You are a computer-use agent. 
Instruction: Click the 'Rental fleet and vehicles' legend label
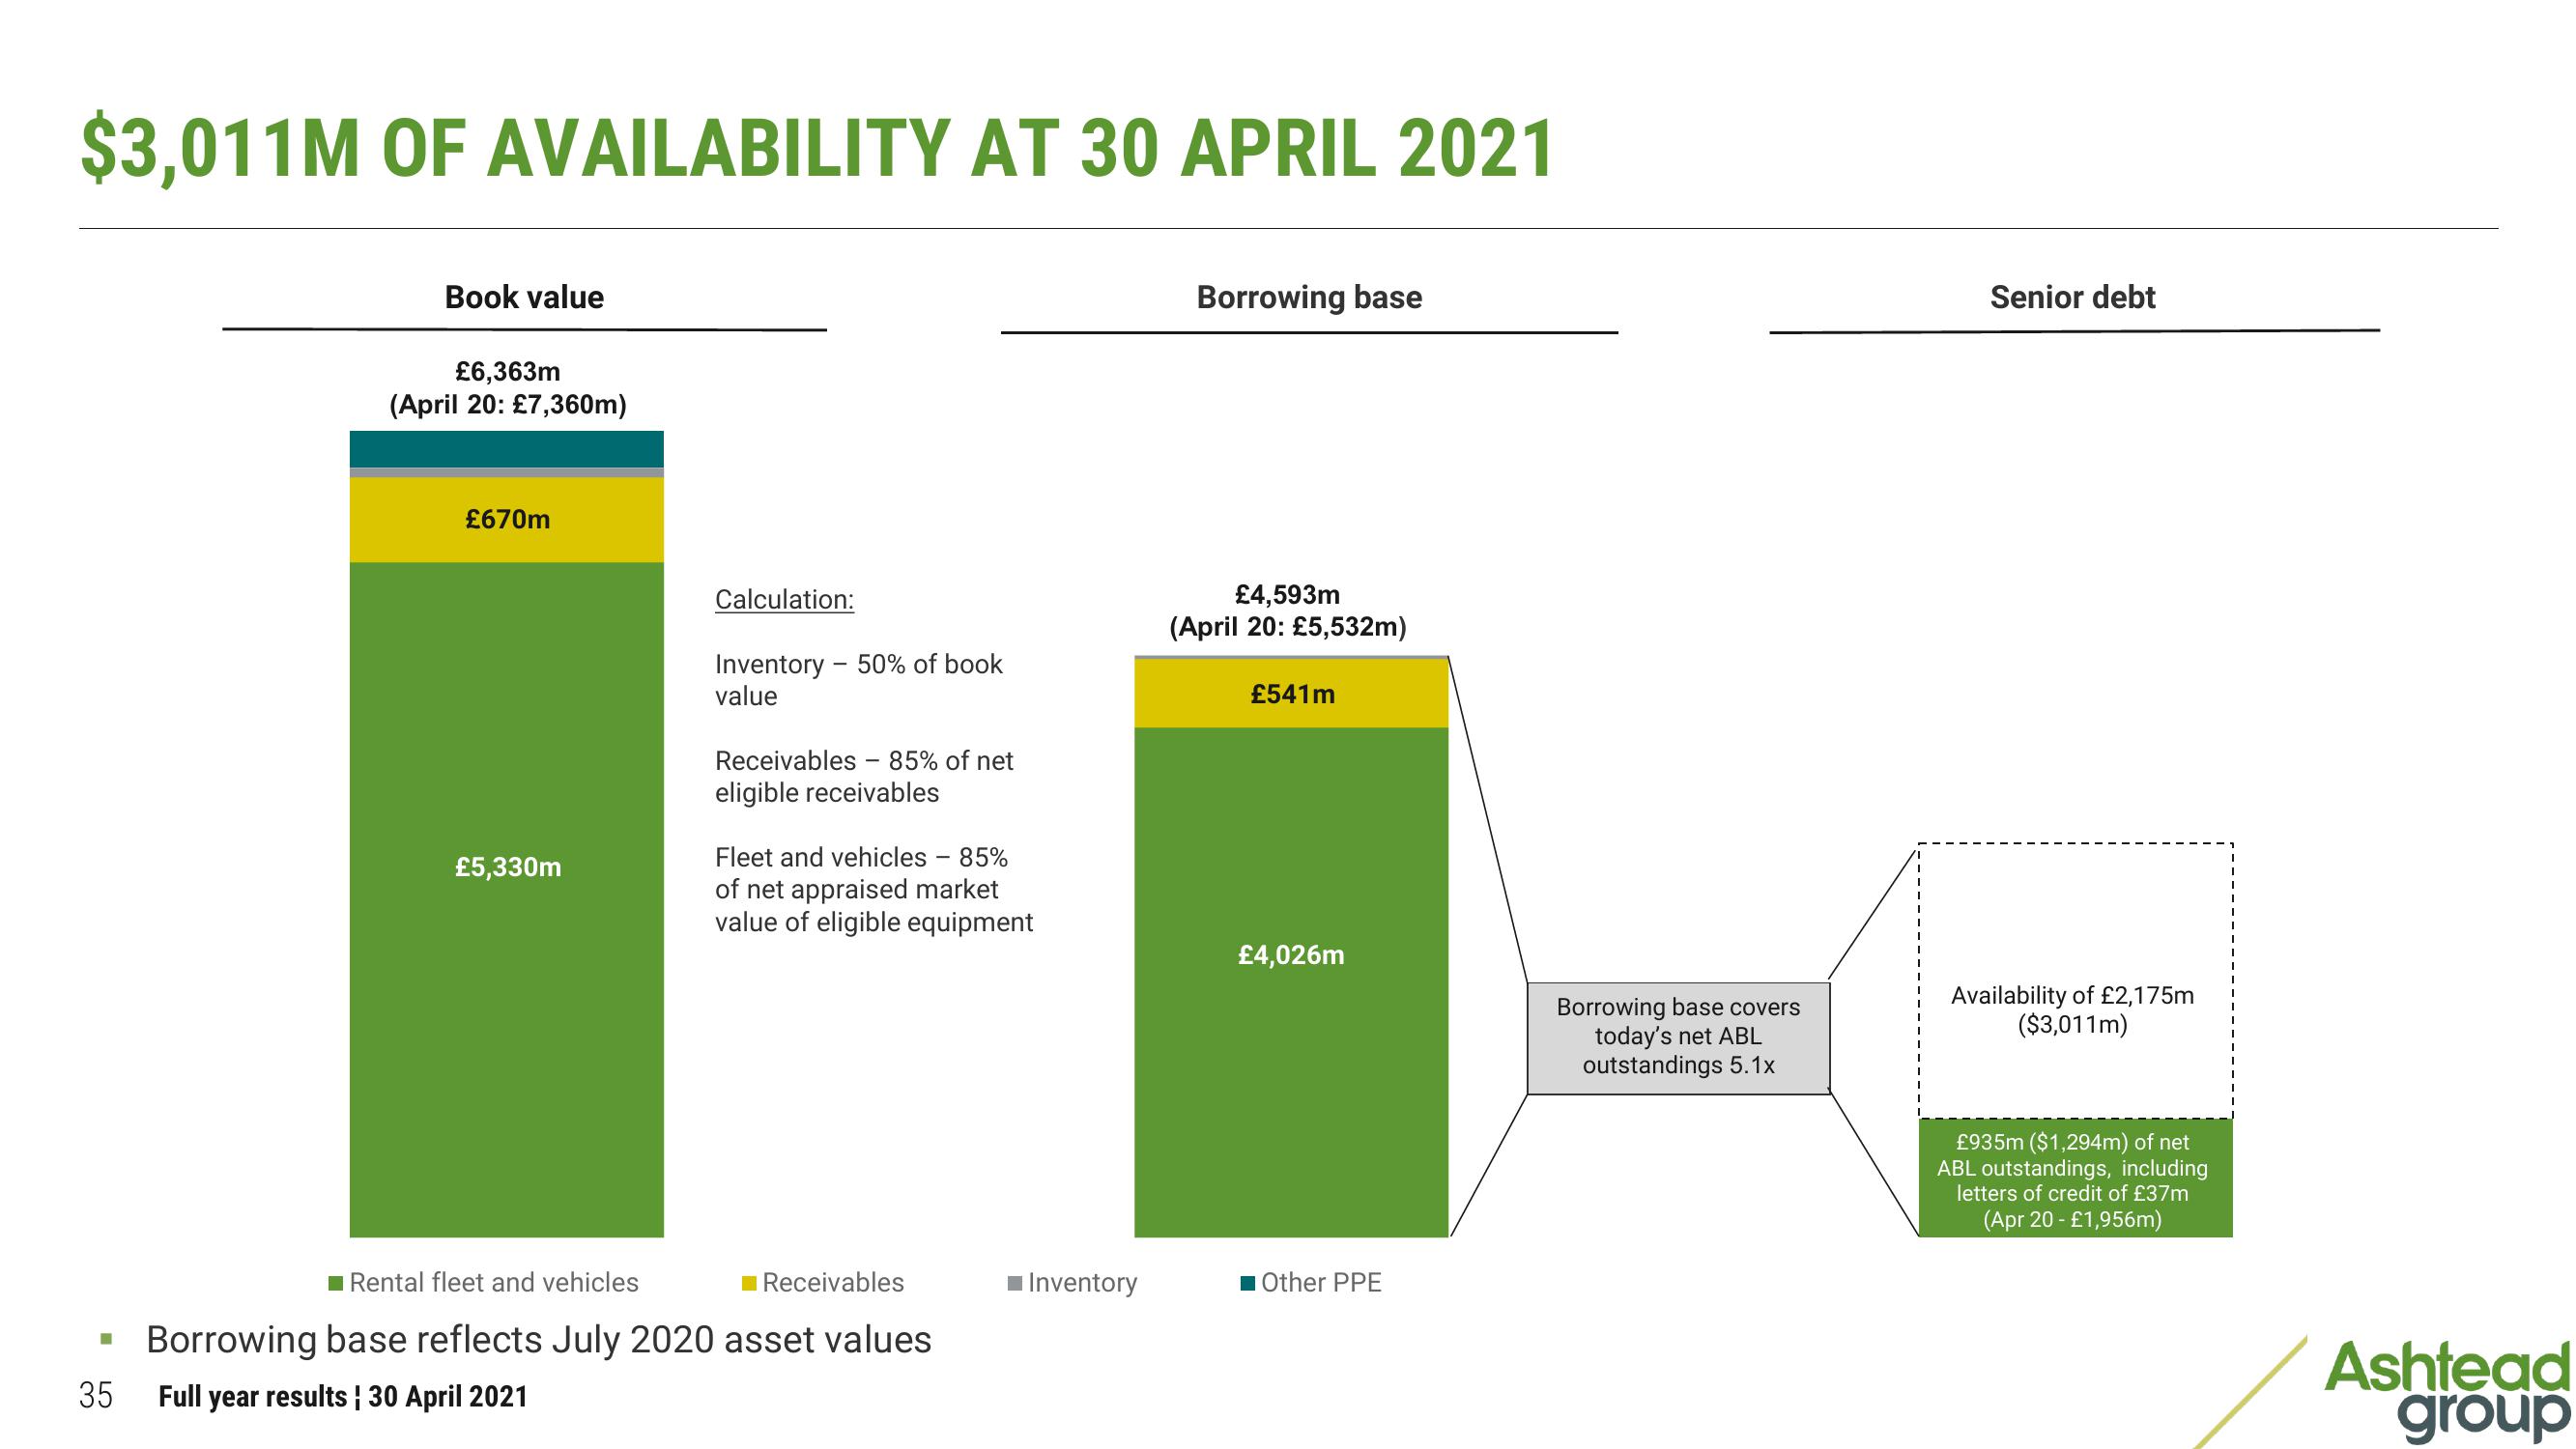coord(494,1283)
